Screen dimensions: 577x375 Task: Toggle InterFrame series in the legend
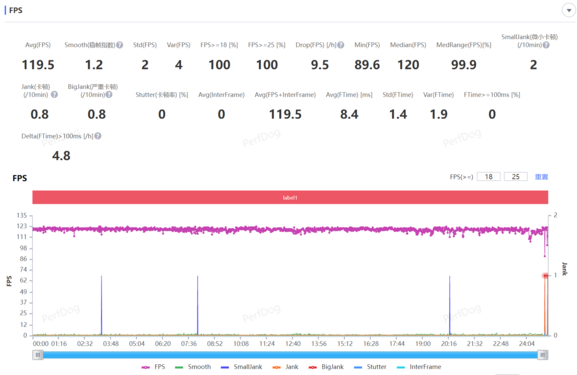click(419, 367)
